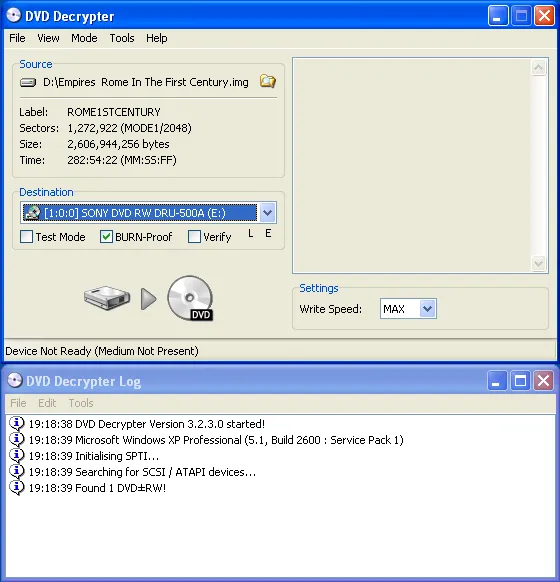Click the L indicator next to Verify
Screen dimensions: 560x582
(251, 233)
